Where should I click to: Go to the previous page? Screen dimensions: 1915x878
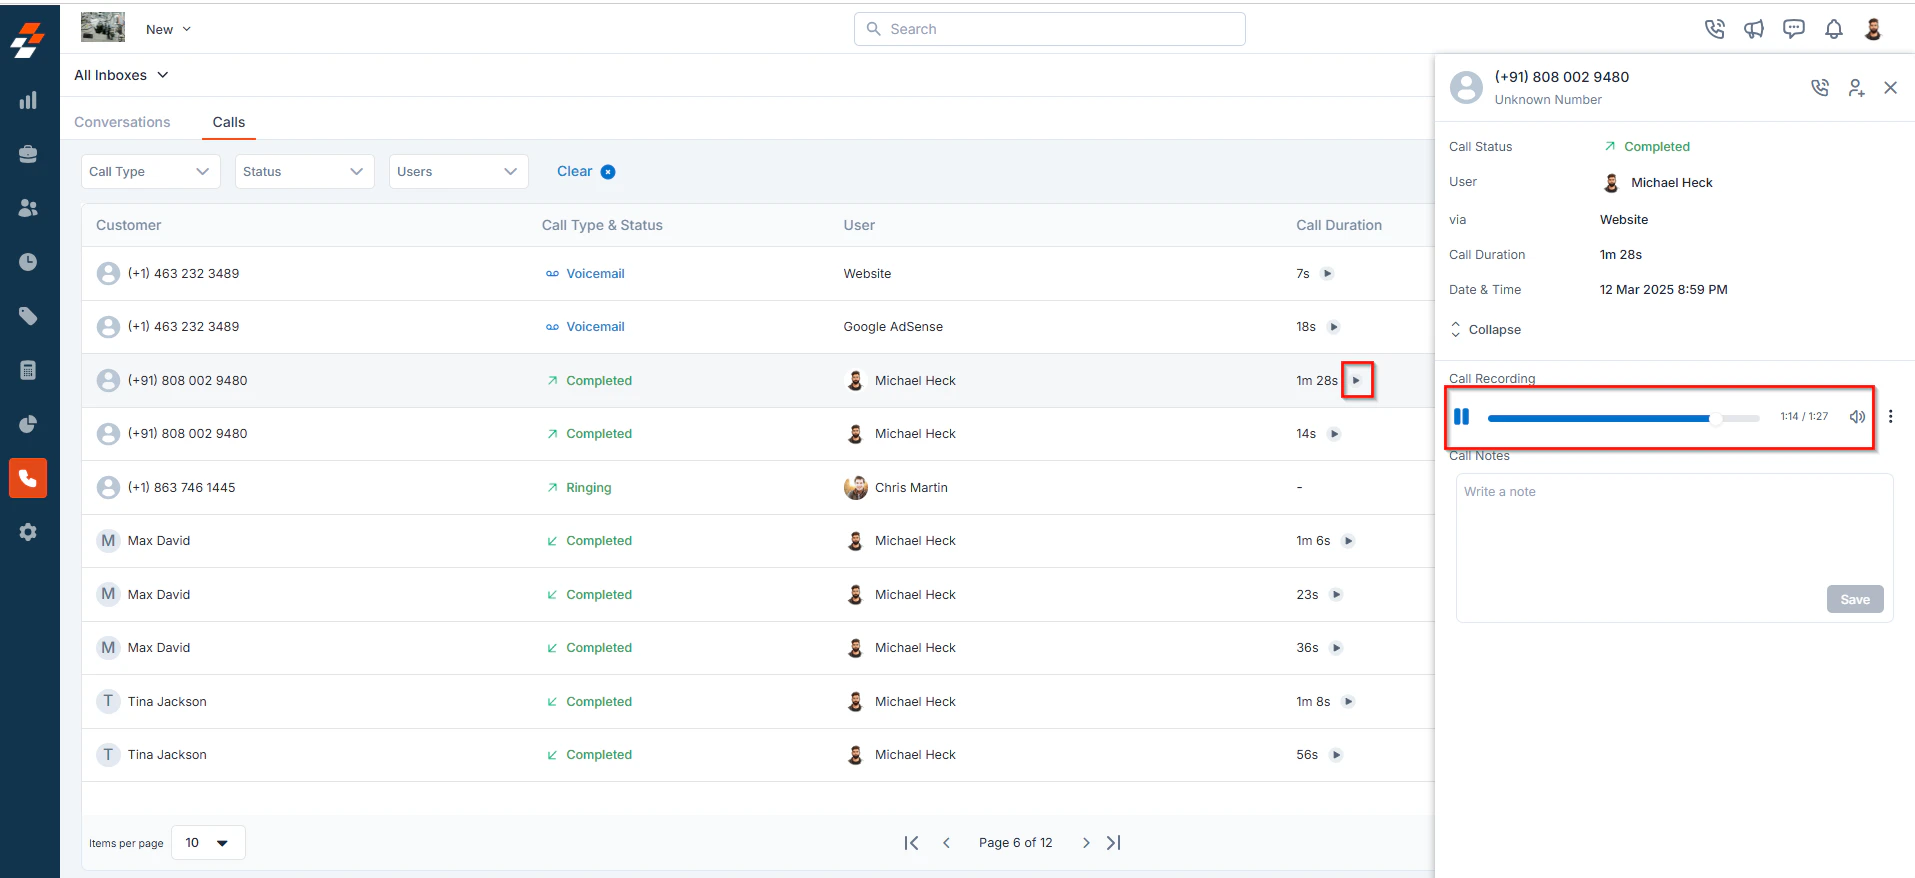(946, 843)
